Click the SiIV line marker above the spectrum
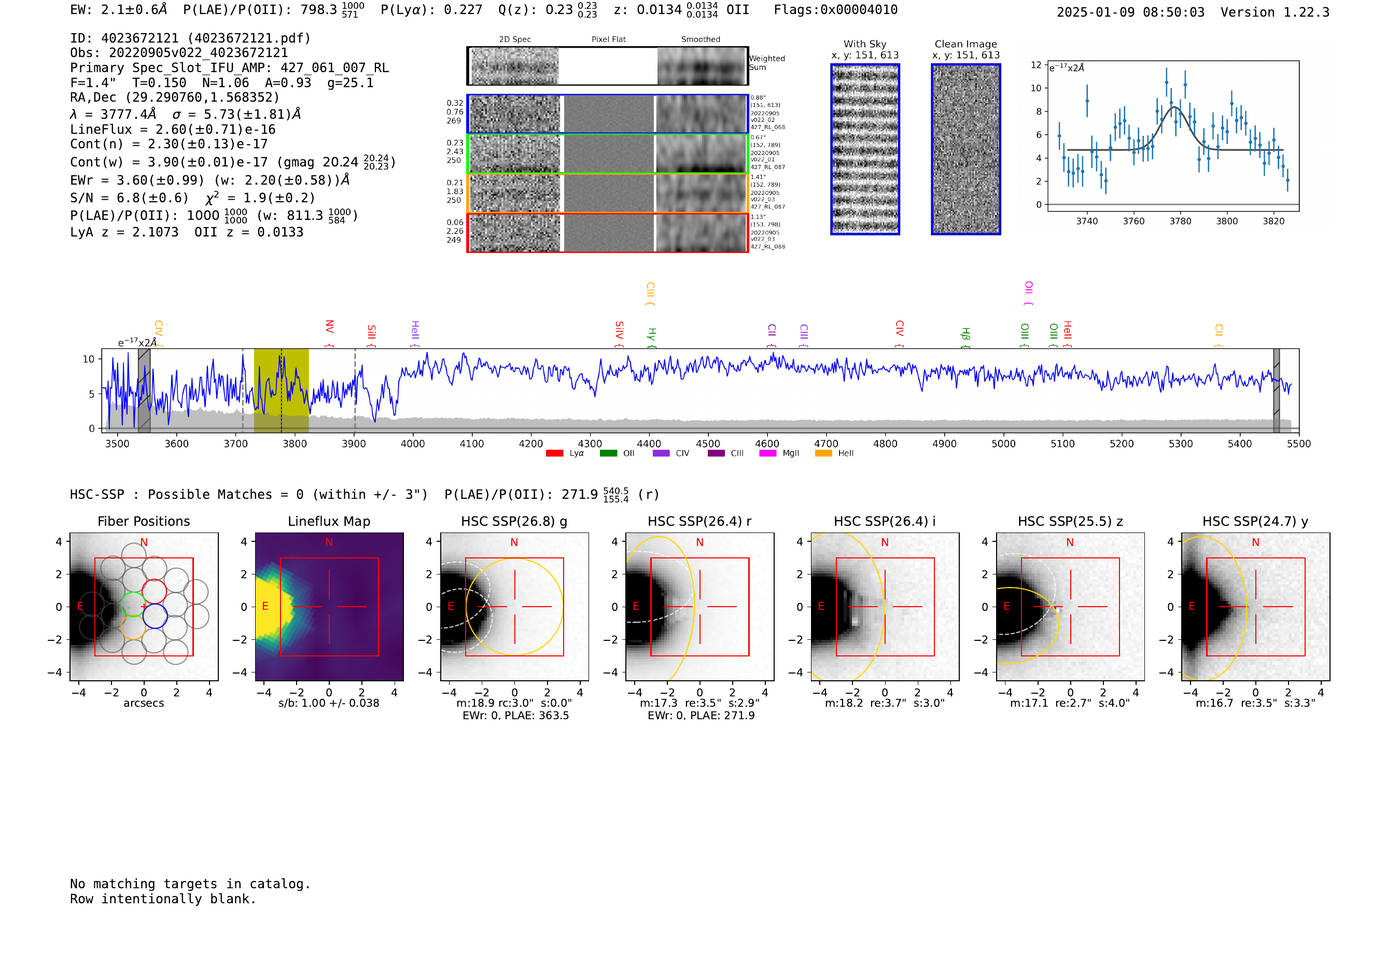Screen dimensions: 1400x953 pos(619,334)
